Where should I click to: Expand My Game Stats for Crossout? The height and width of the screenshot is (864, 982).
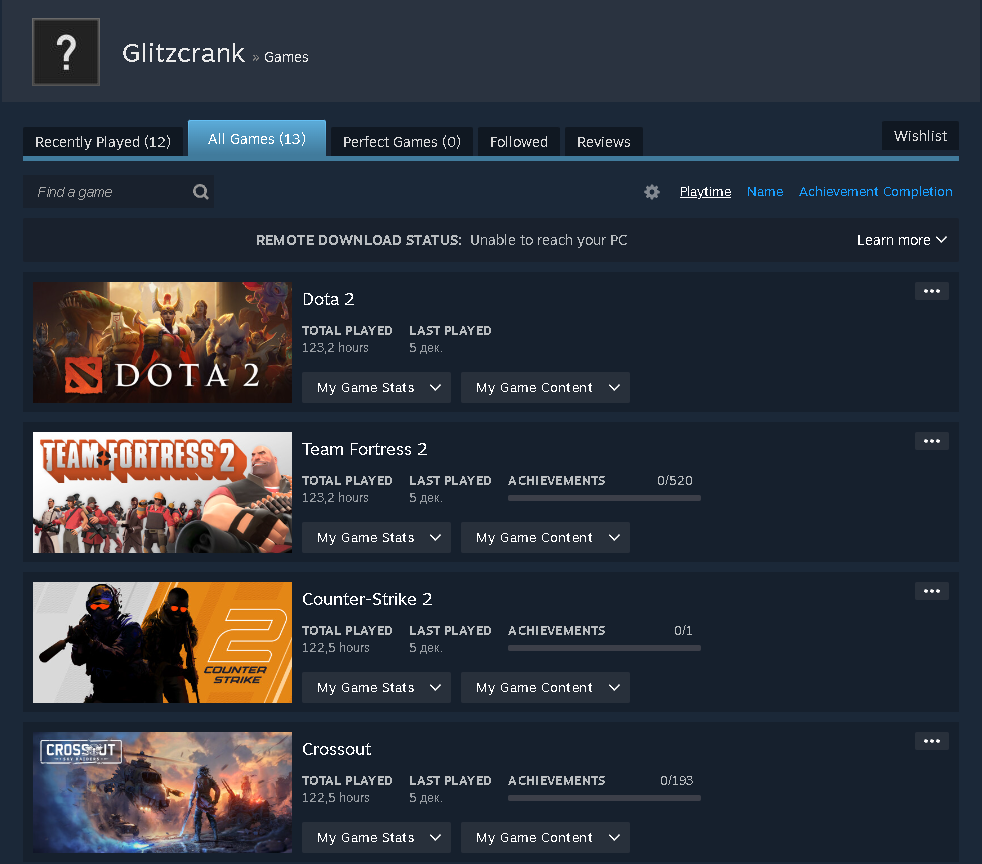pyautogui.click(x=376, y=838)
